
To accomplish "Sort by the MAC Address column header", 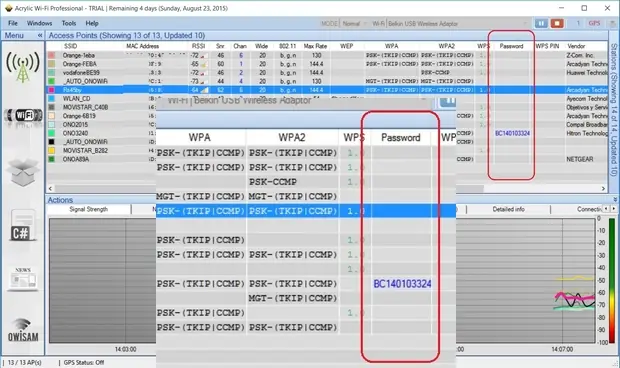I will coord(142,46).
